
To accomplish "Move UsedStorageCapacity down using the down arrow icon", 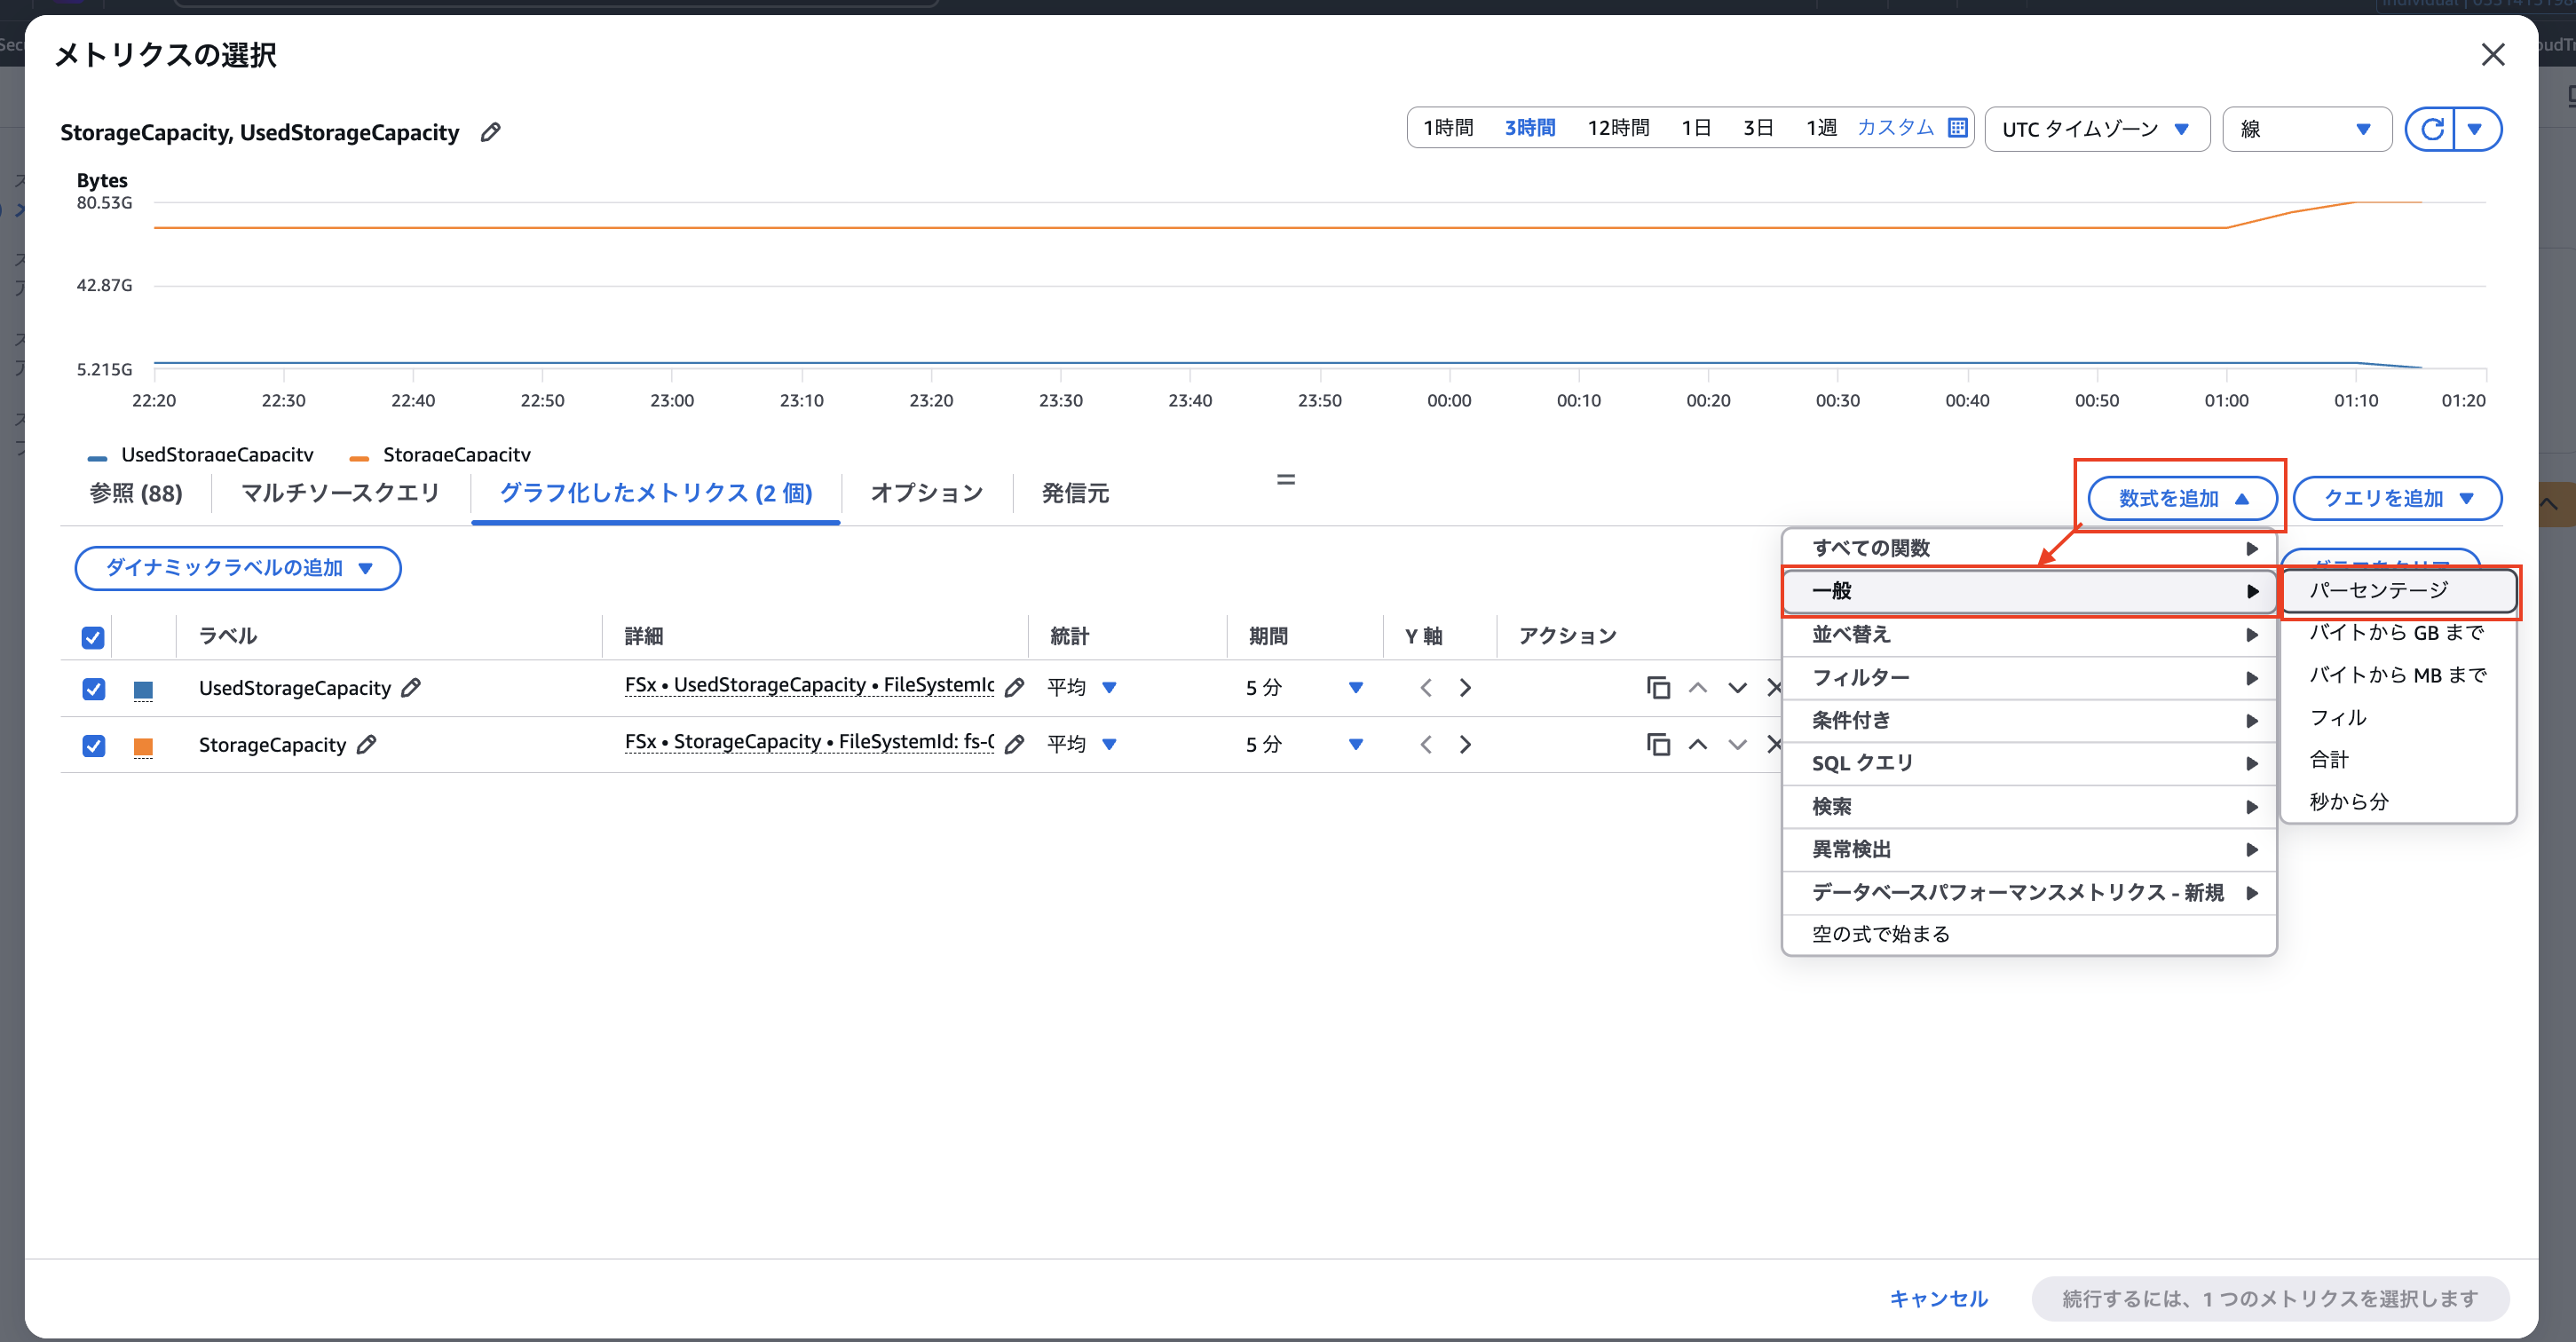I will [1737, 688].
